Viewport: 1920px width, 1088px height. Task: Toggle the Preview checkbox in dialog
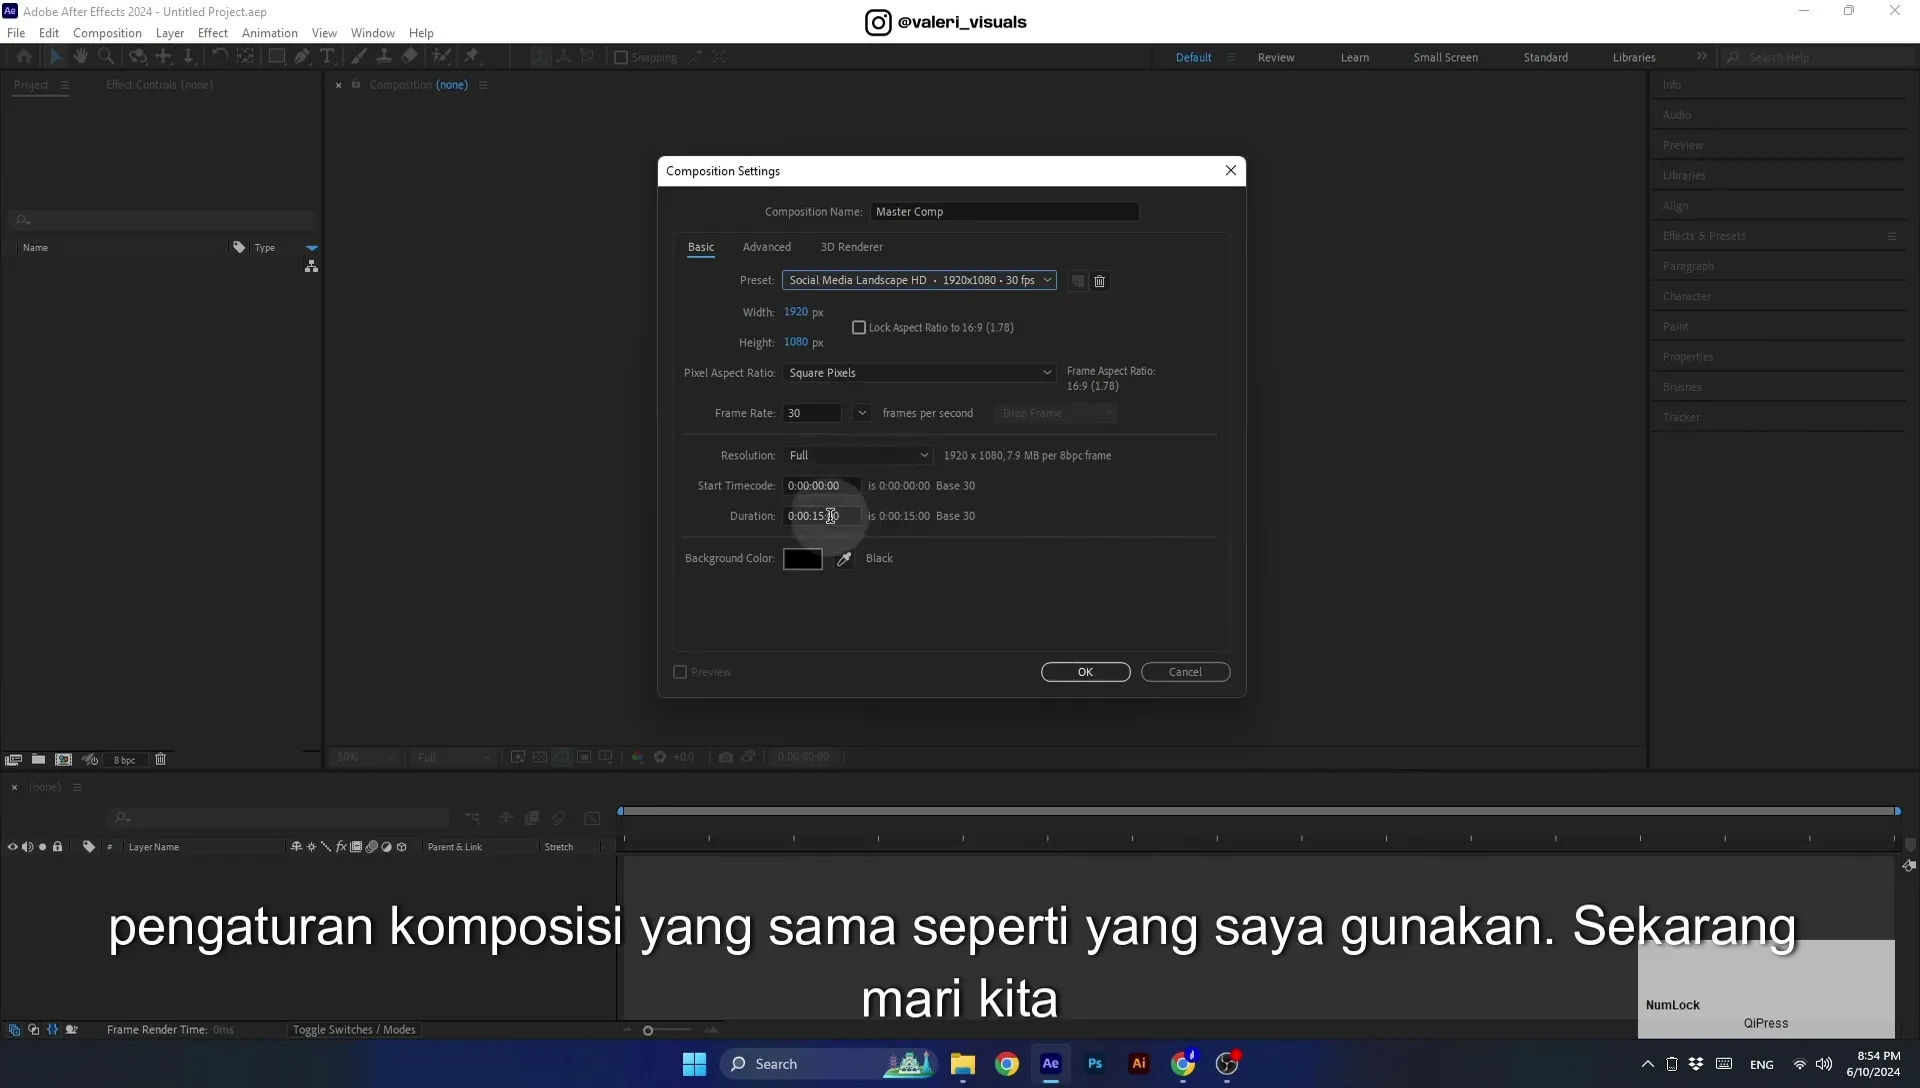tap(680, 672)
